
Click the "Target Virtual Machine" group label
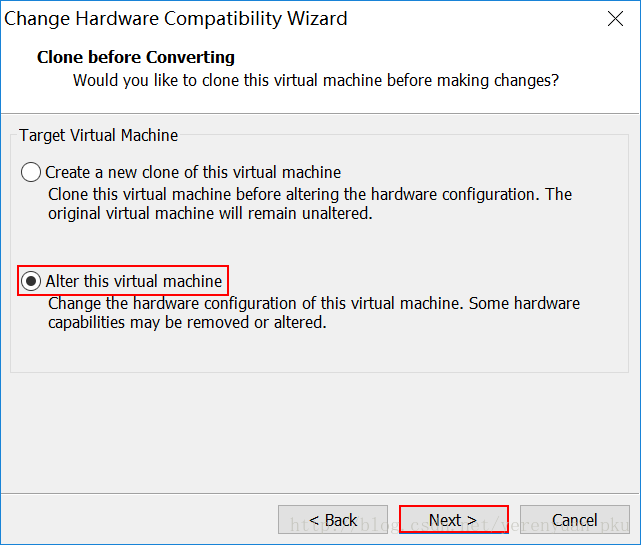click(x=98, y=135)
